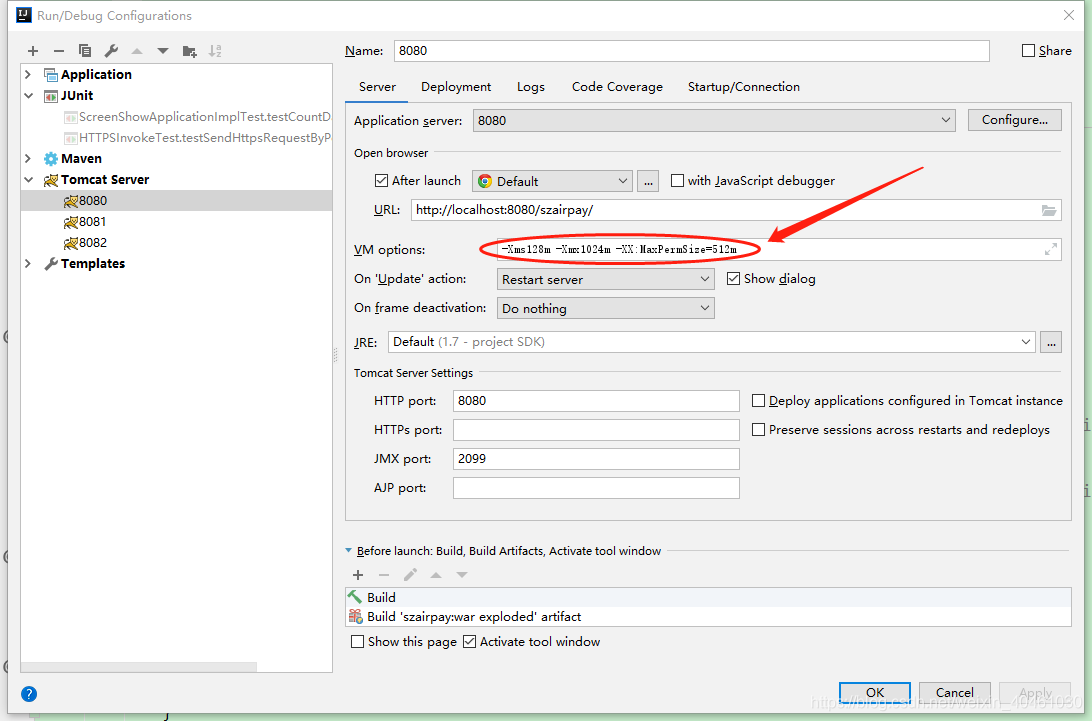The height and width of the screenshot is (721, 1092).
Task: Open the On 'Update' action dropdown
Action: (605, 279)
